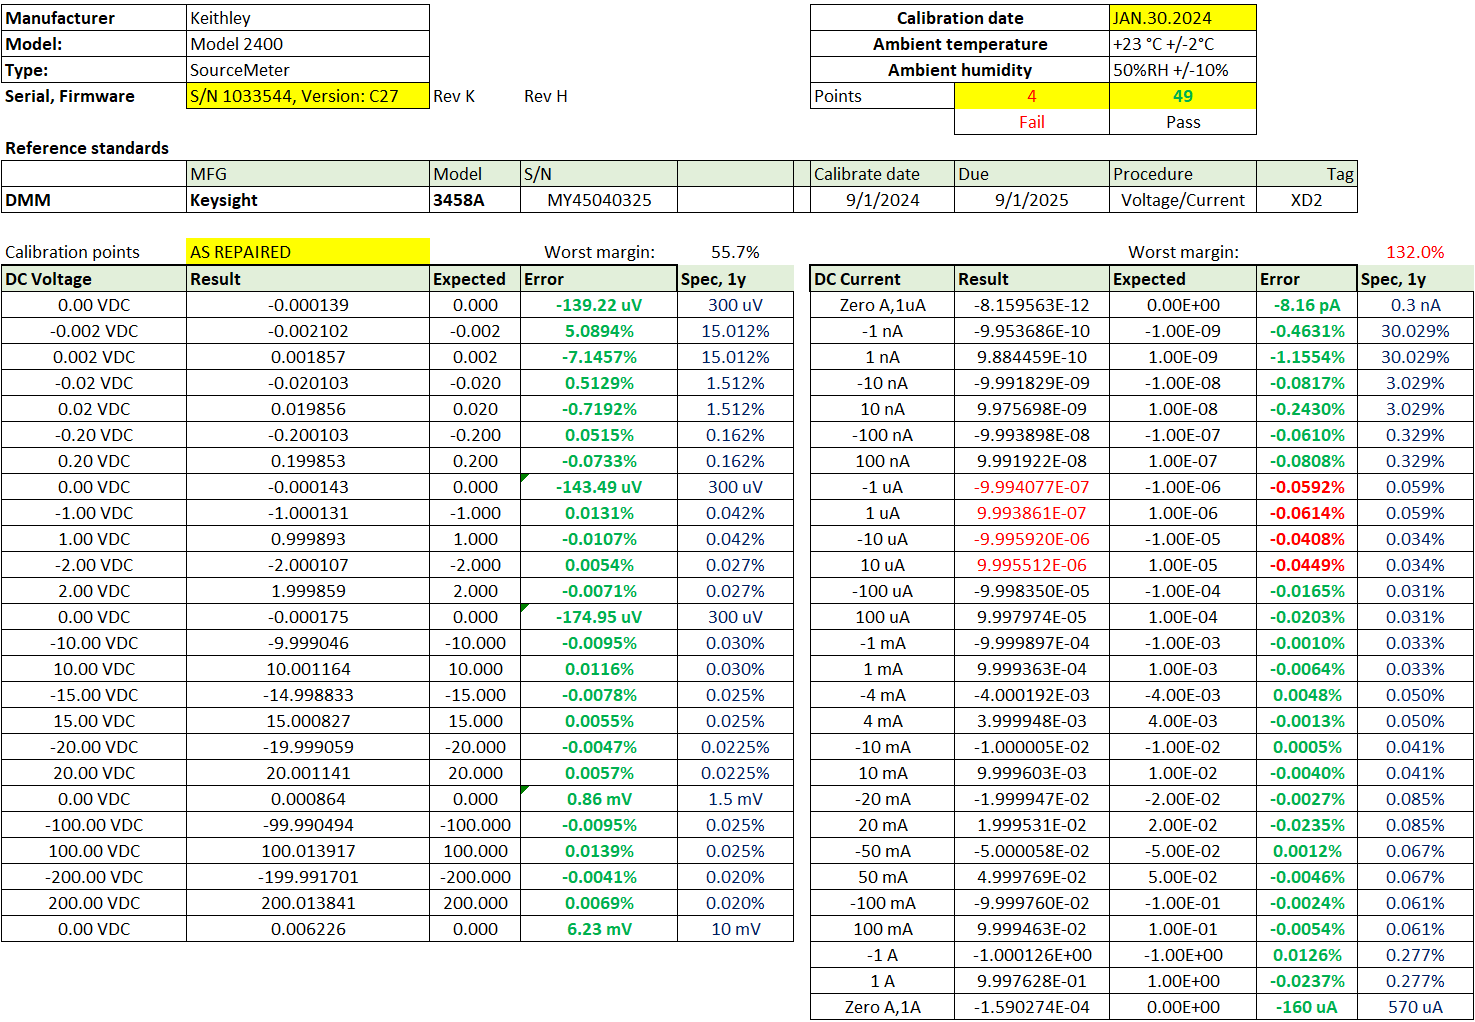Select the calibration date cell JAN.30.2024
Image resolution: width=1475 pixels, height=1022 pixels.
(x=1181, y=18)
